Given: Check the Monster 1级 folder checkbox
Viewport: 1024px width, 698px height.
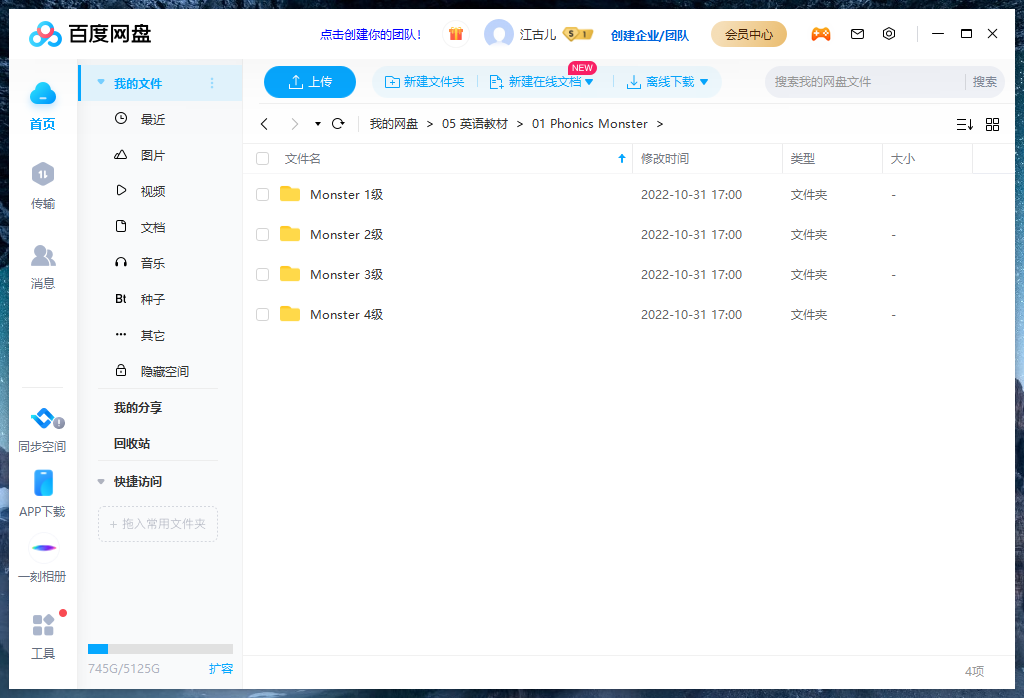Looking at the screenshot, I should (262, 194).
